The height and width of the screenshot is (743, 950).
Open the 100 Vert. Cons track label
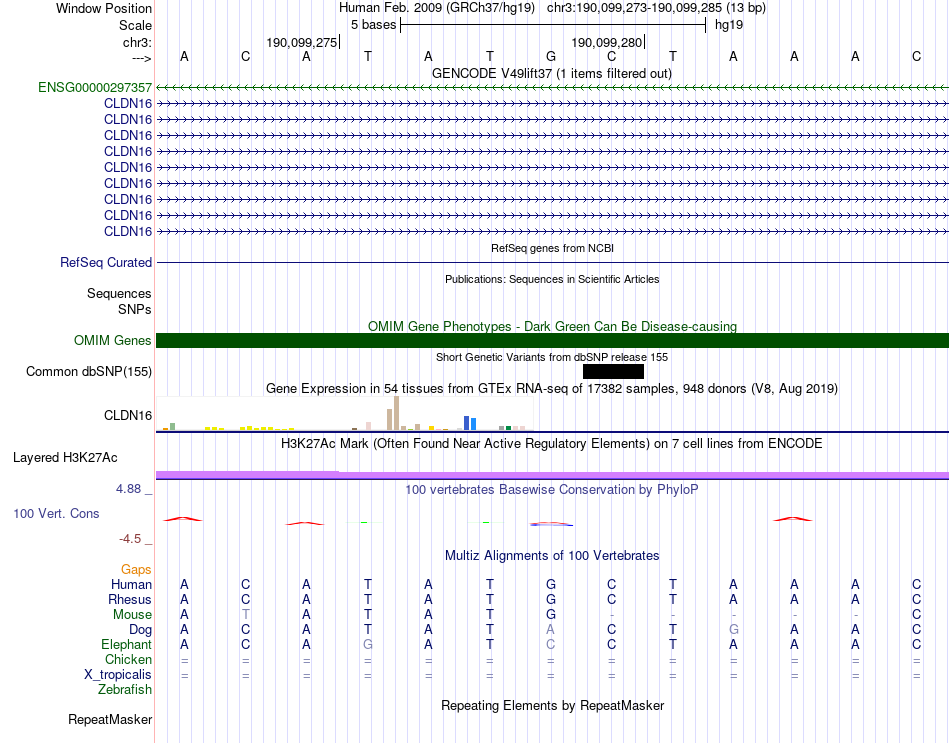[56, 513]
